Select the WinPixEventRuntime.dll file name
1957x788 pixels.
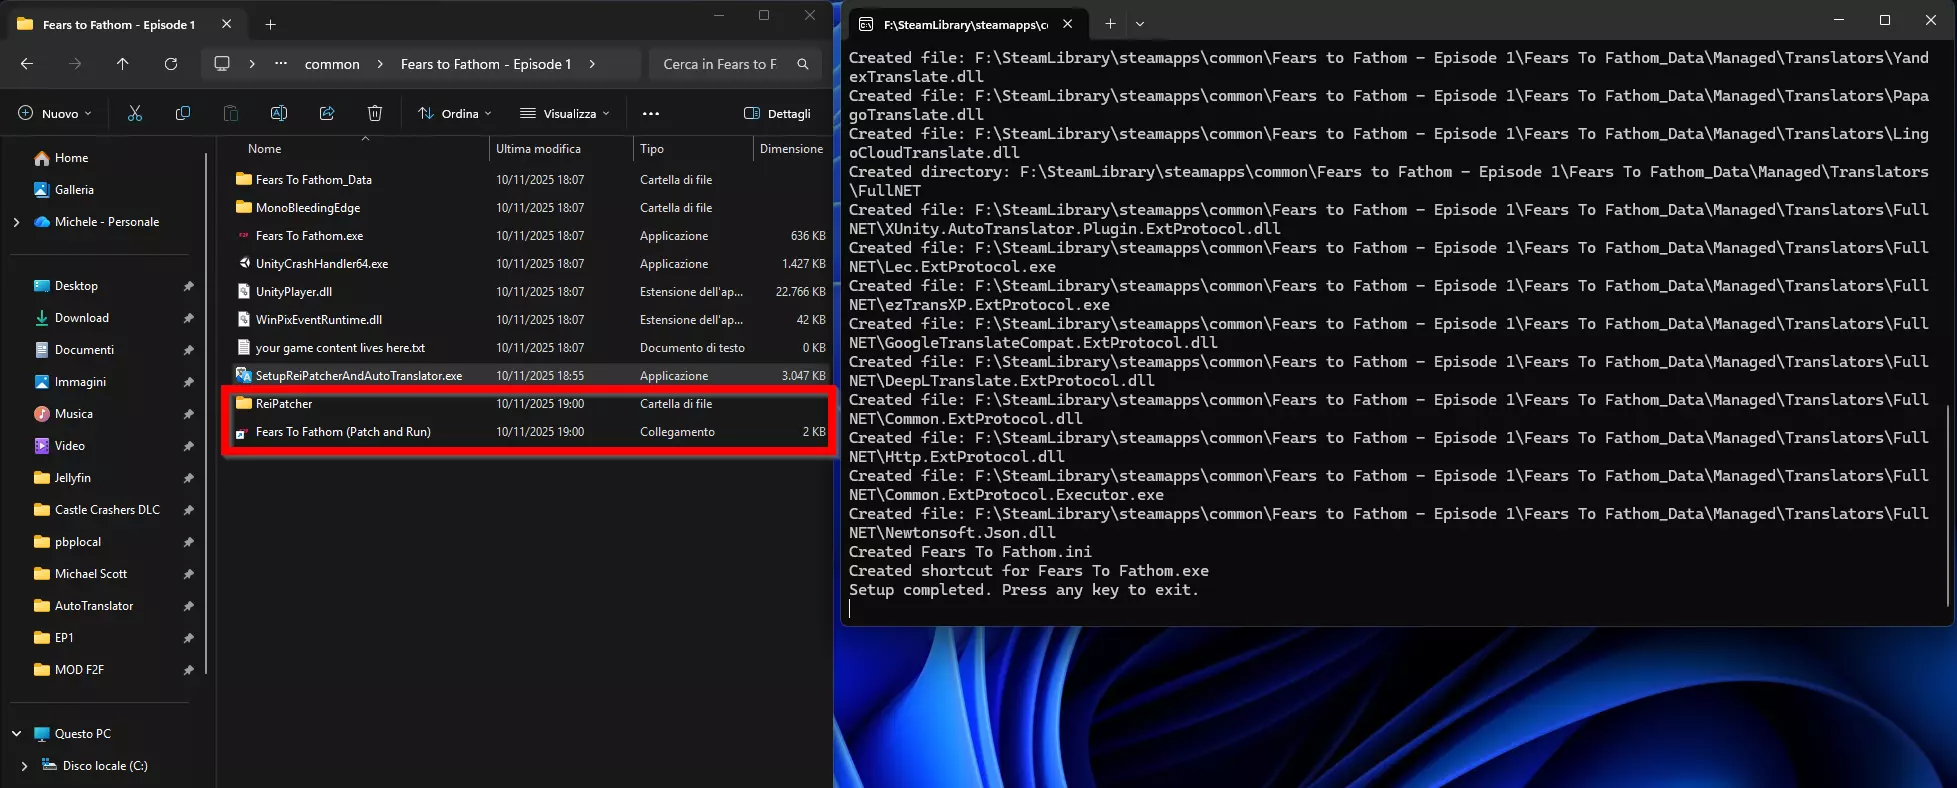[319, 320]
